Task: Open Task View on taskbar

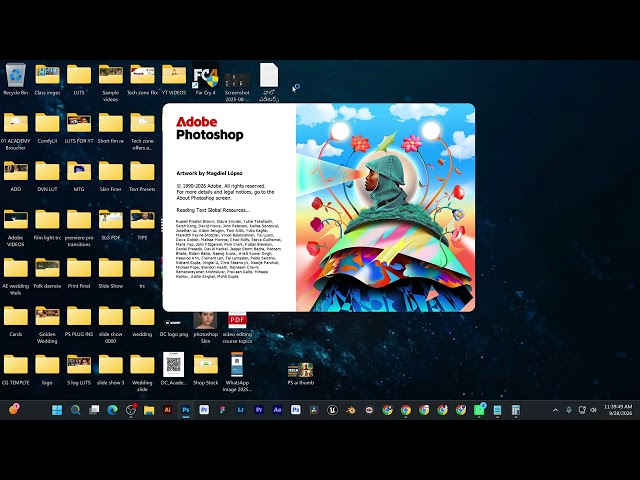Action: [94, 410]
